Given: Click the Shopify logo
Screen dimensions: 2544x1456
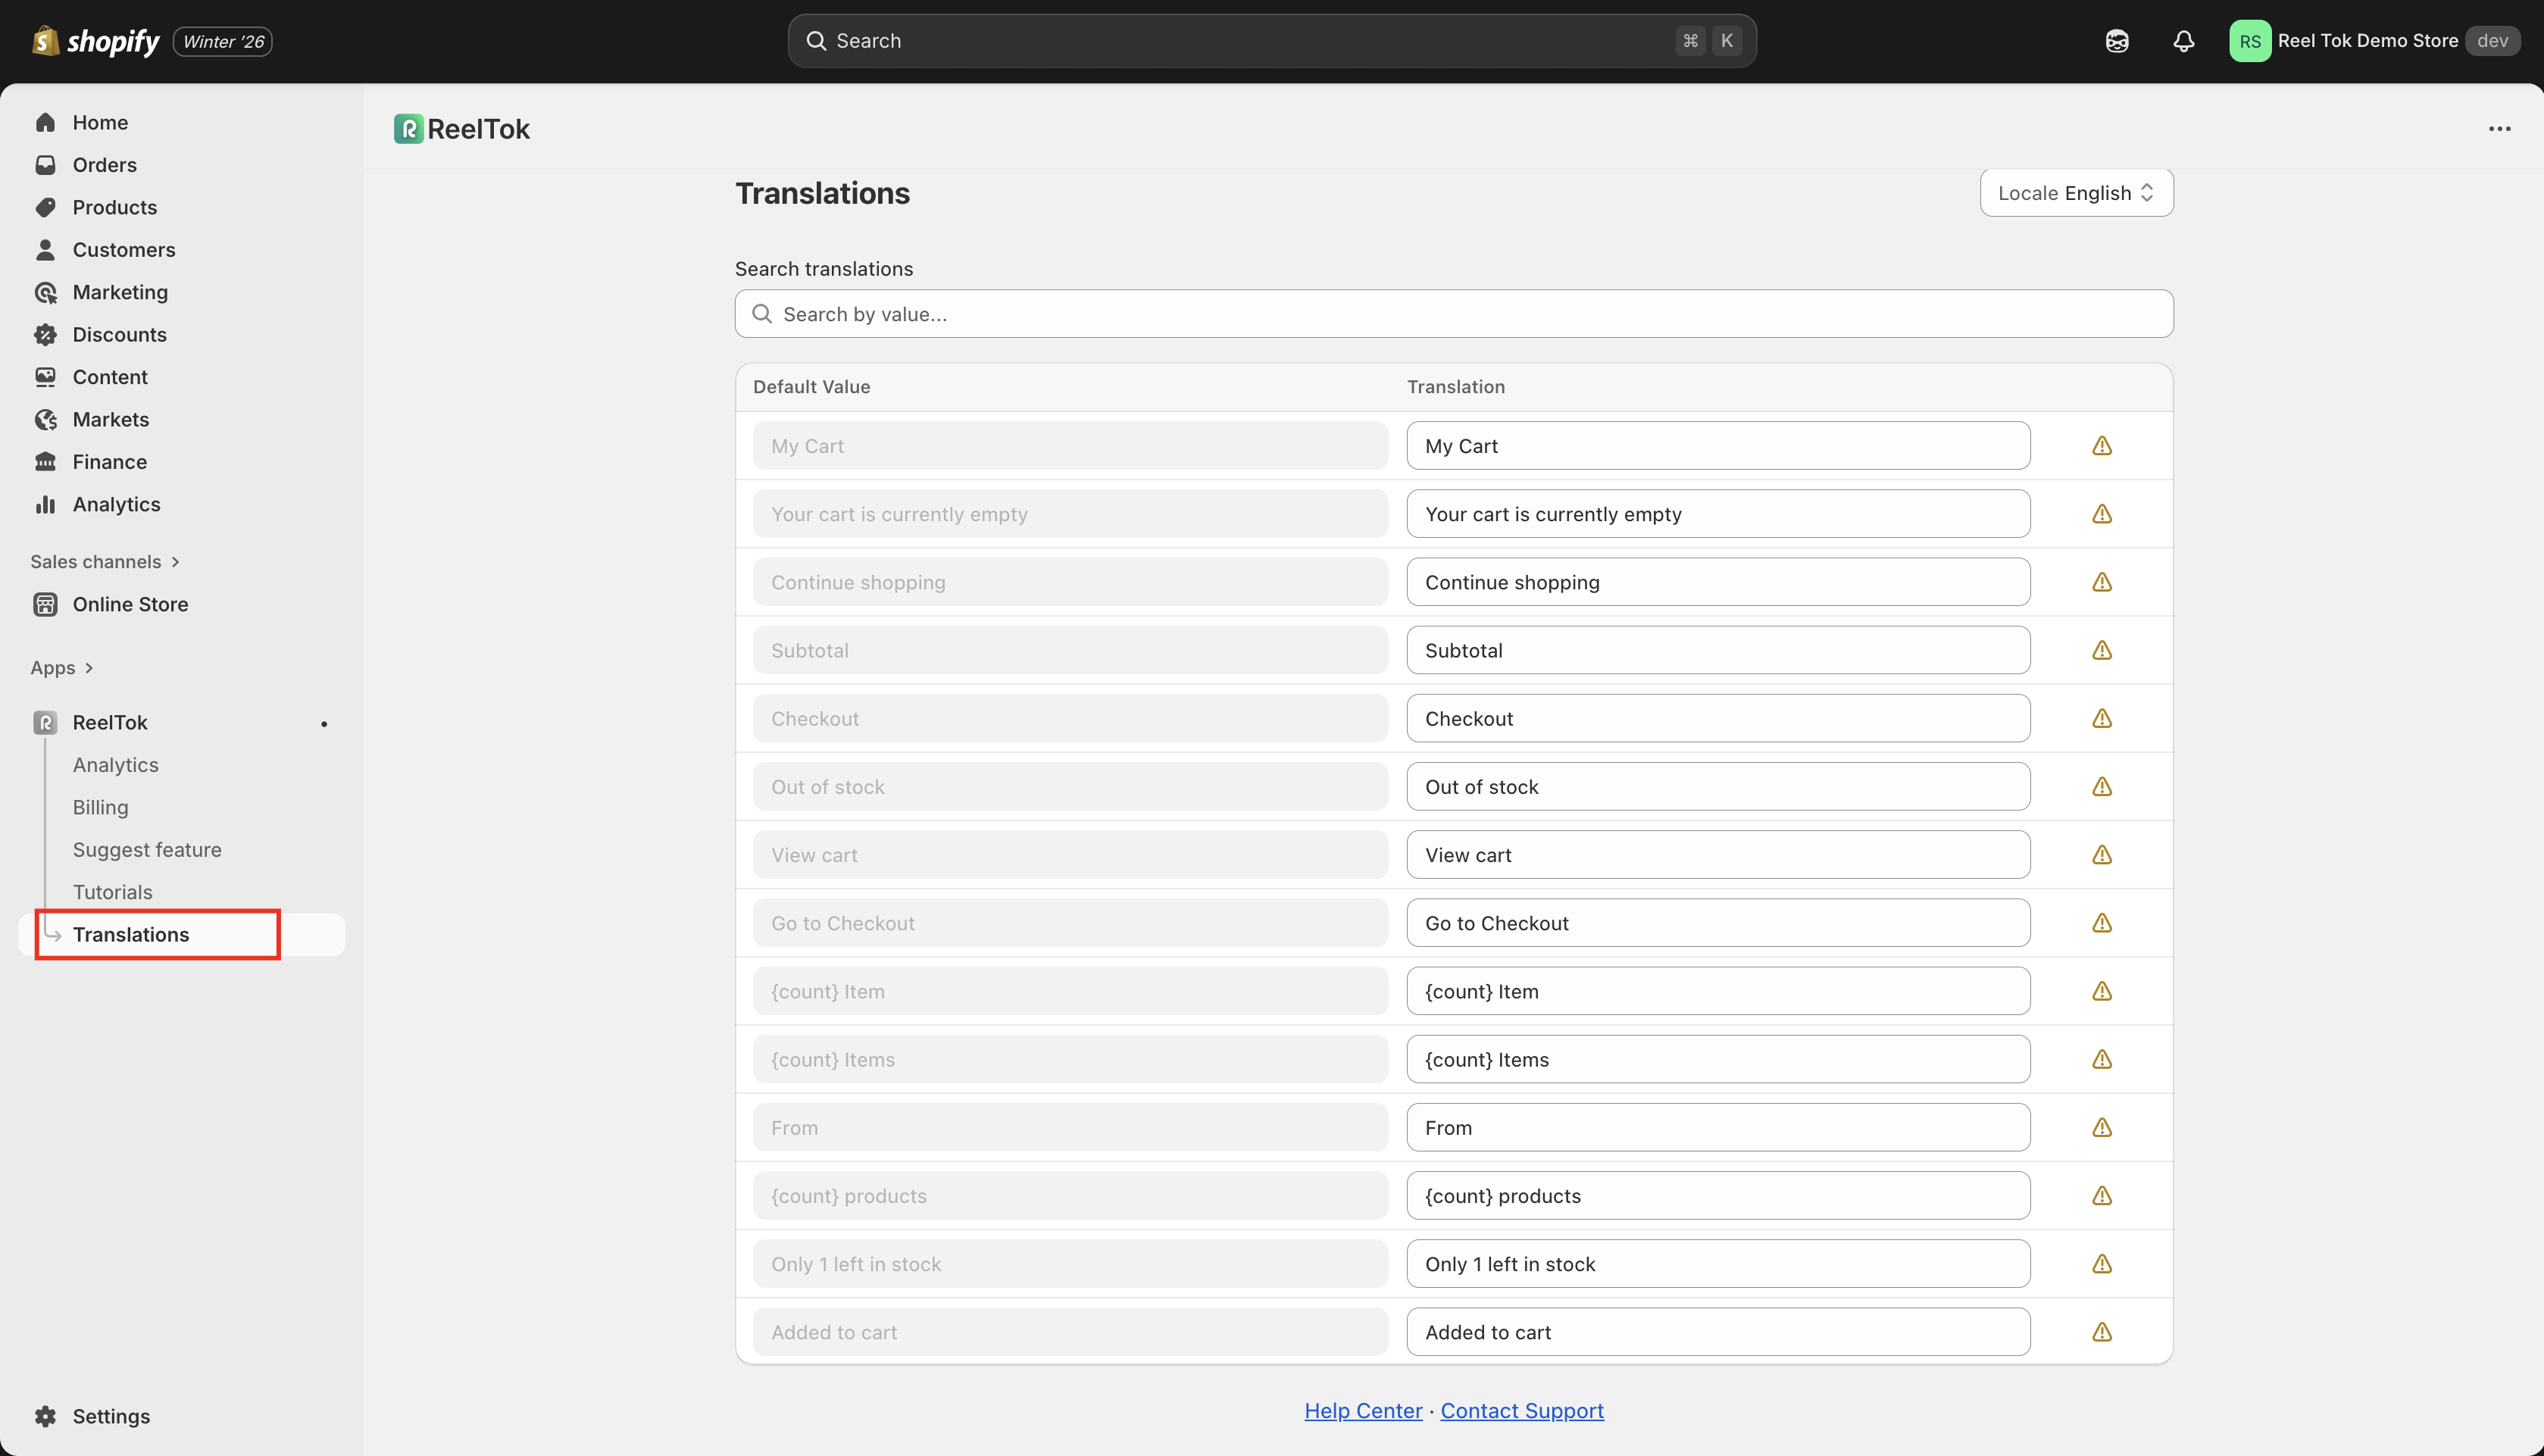Looking at the screenshot, I should point(97,41).
